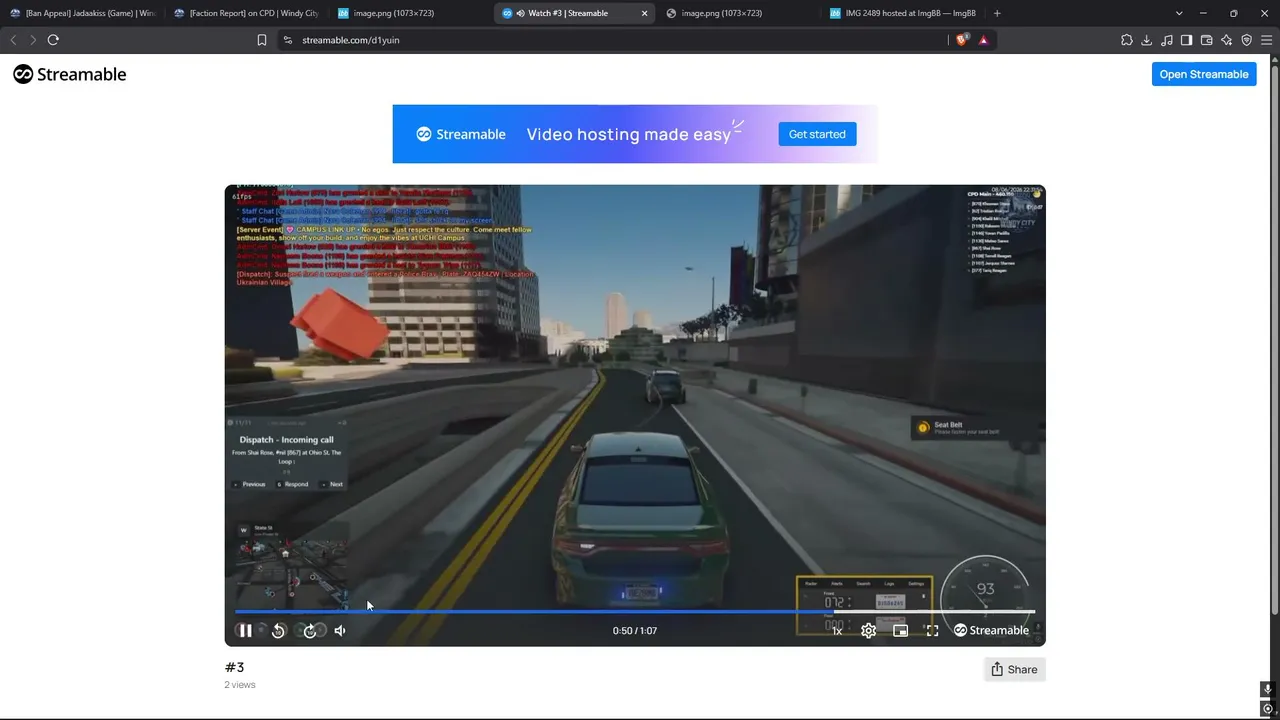Click the Streamable banner logo
This screenshot has width=1280, height=720.
click(x=461, y=134)
